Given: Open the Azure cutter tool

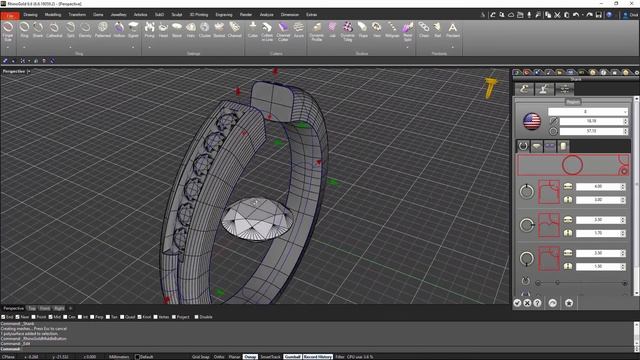Looking at the screenshot, I should click(299, 30).
